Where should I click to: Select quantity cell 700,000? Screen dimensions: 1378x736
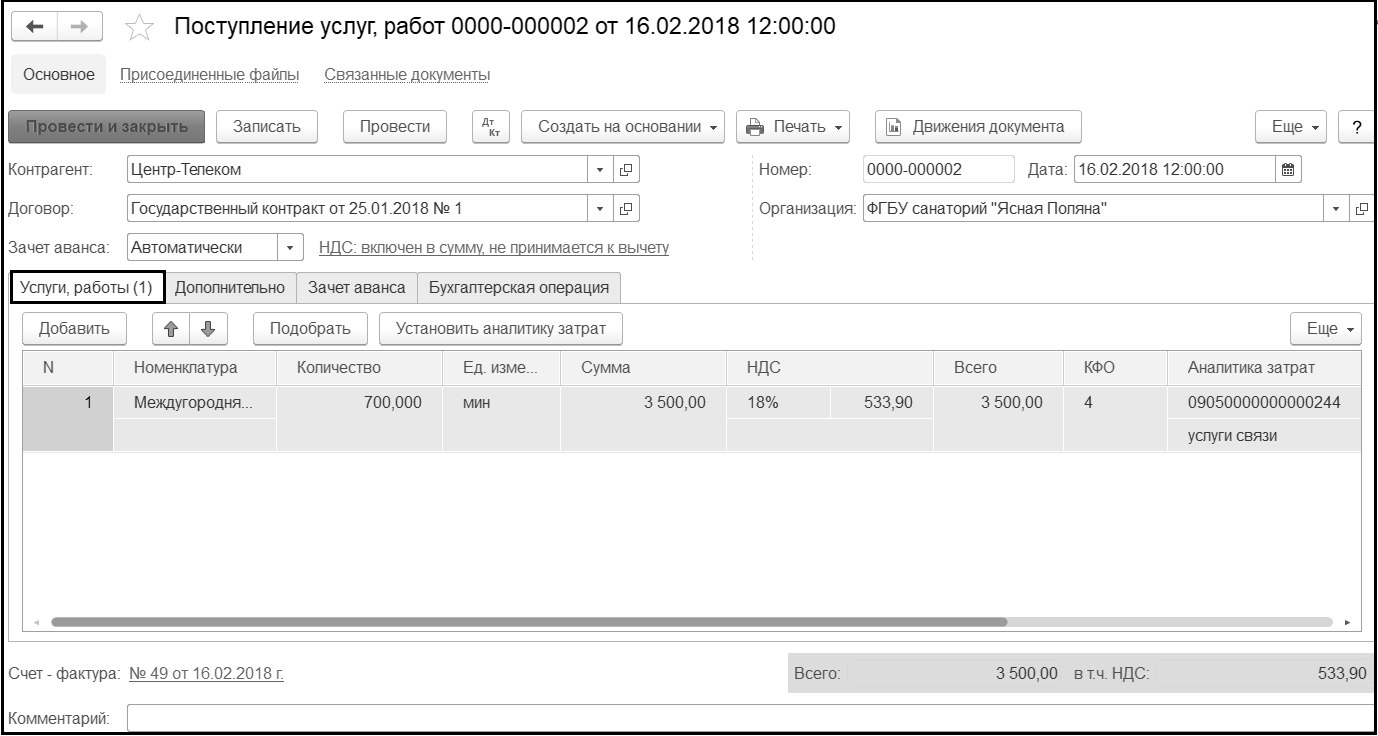359,403
